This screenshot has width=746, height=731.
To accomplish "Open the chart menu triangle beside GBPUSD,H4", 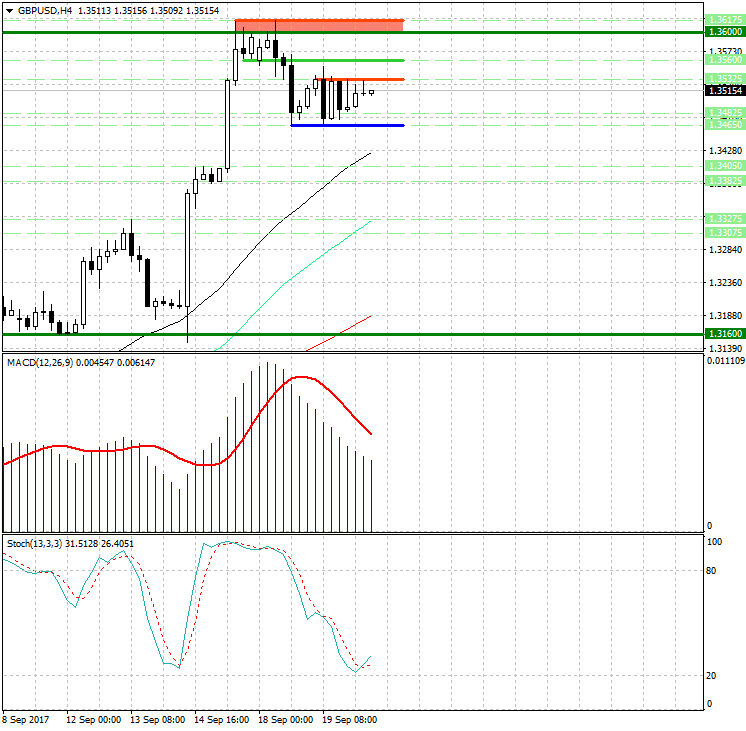I will 9,10.
